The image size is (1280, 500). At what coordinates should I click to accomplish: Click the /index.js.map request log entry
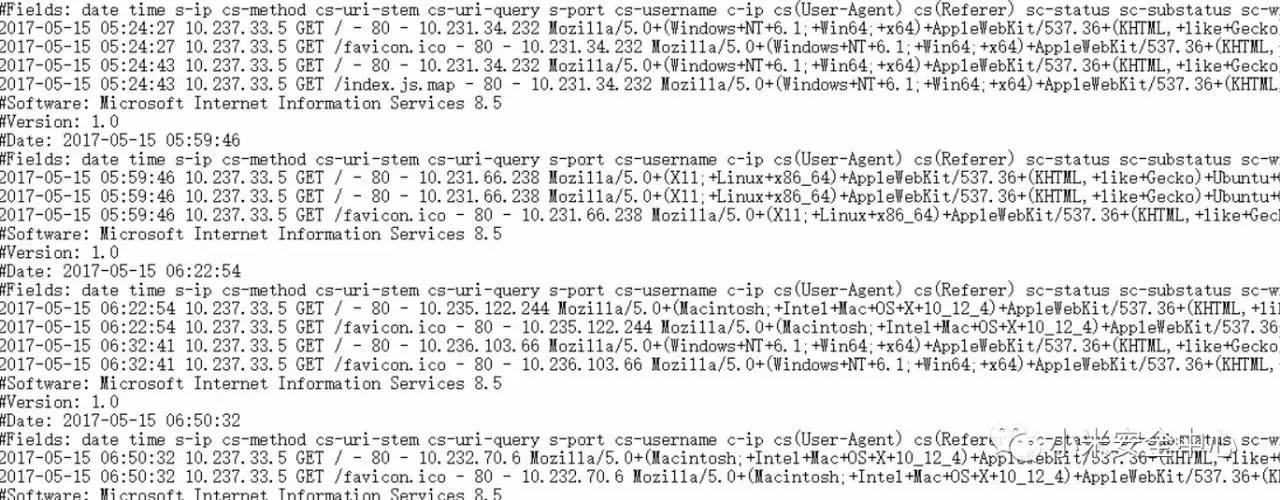(640, 84)
